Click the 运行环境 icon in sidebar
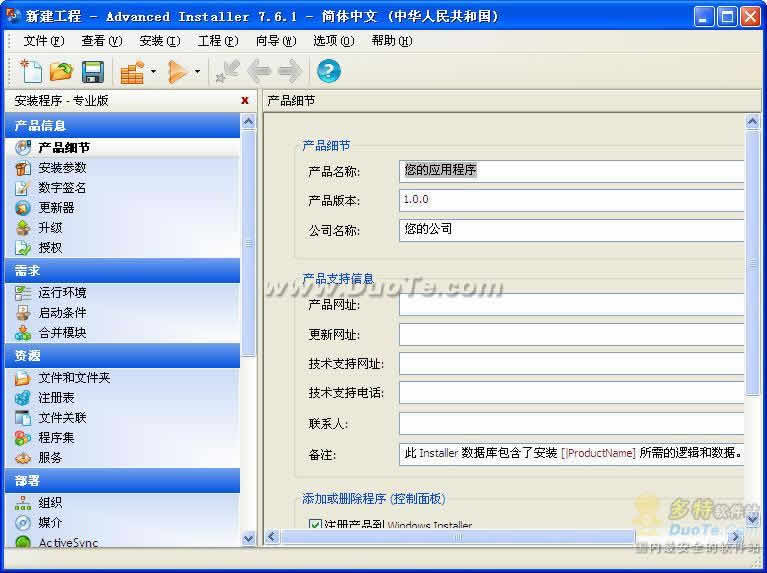767x573 pixels. pos(23,293)
